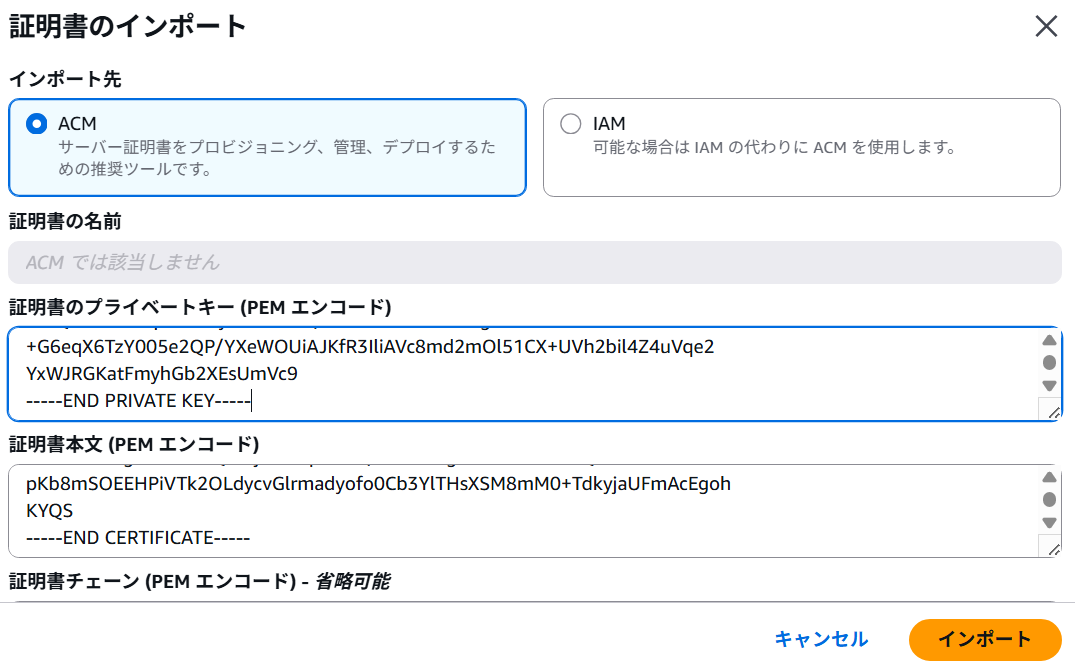
Task: Select the ACM import destination option
Action: click(x=36, y=123)
